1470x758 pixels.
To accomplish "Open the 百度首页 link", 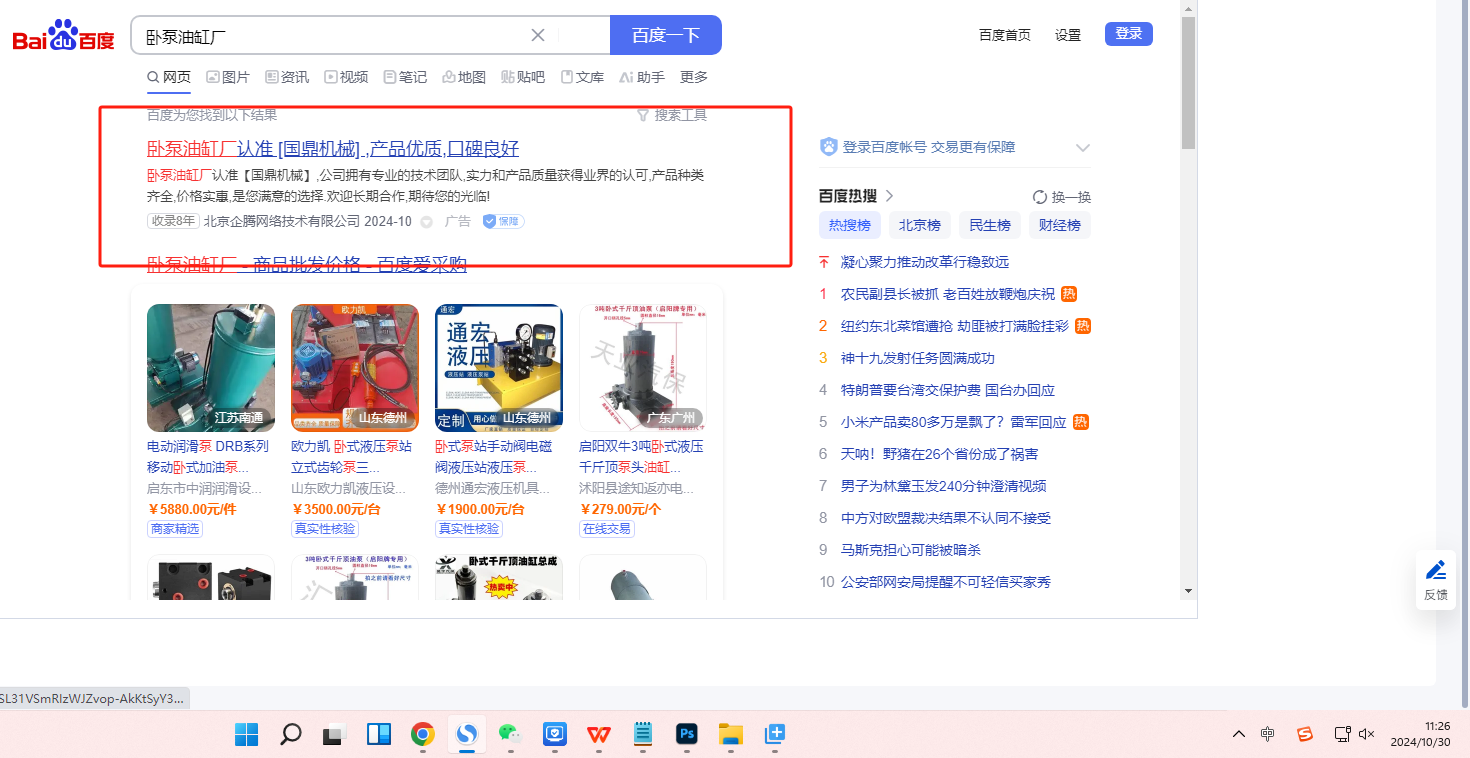I will (x=1005, y=35).
